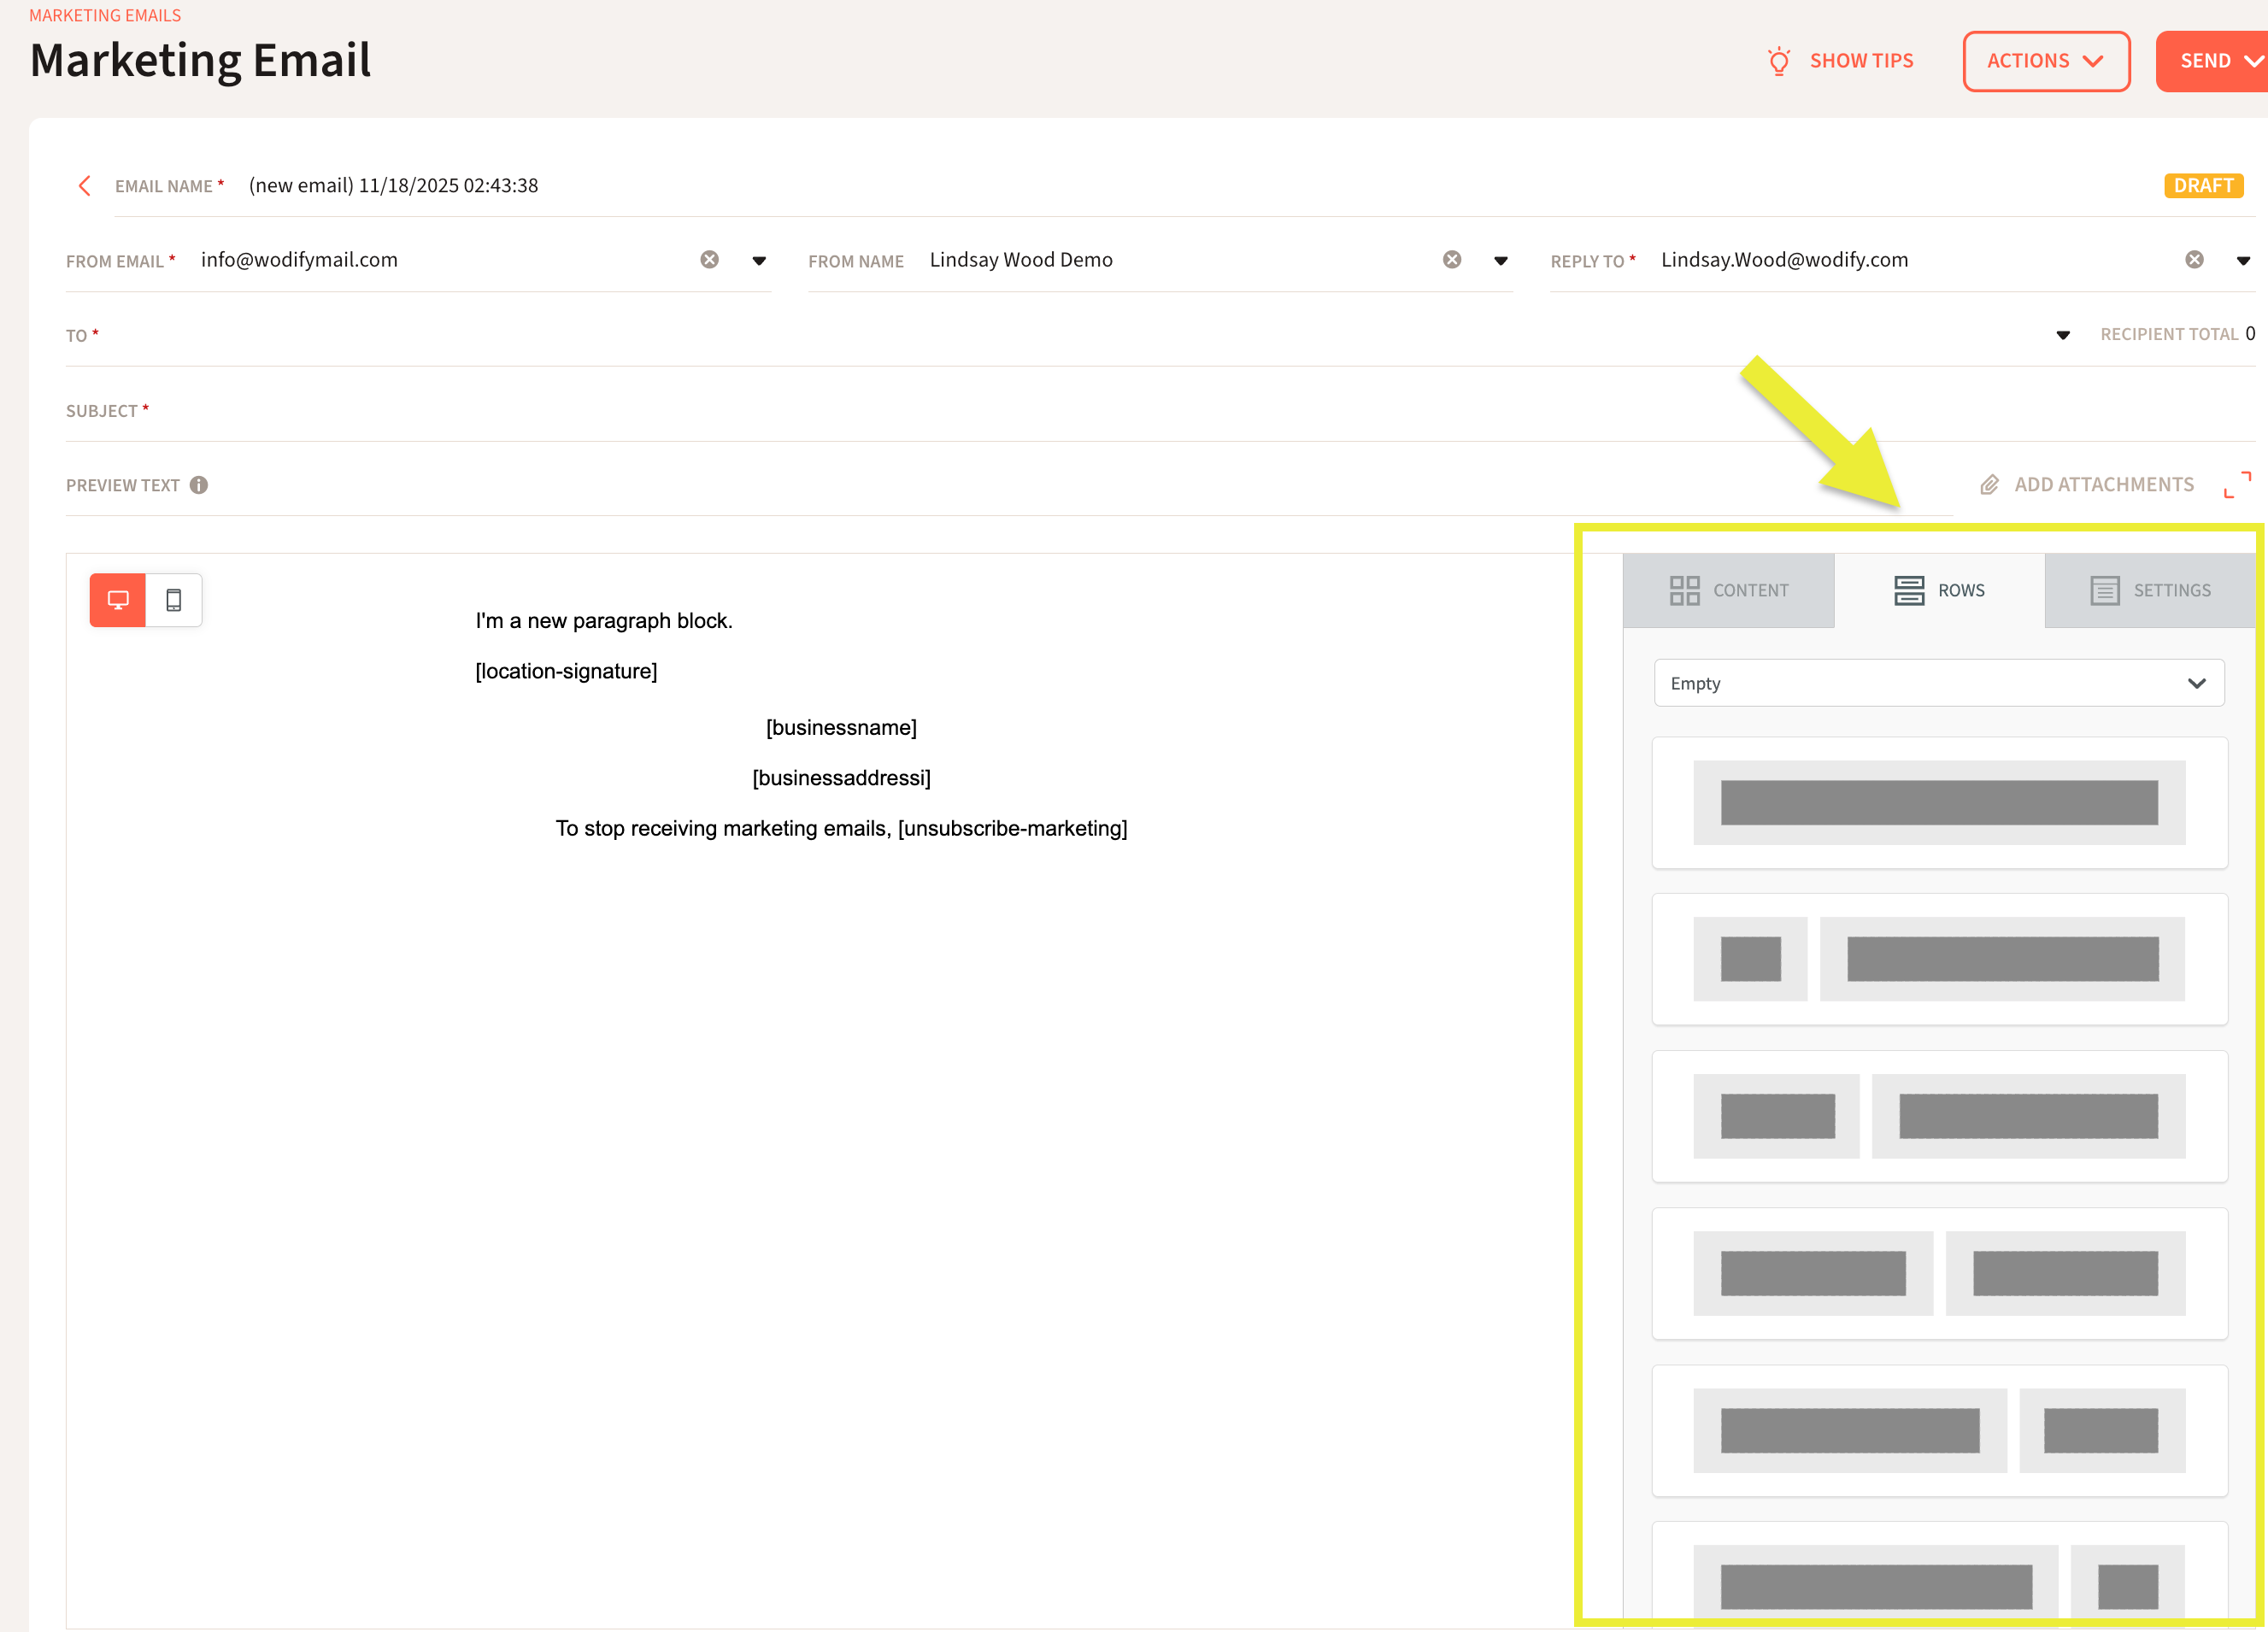Switch to the Content tab
Image resolution: width=2268 pixels, height=1632 pixels.
click(x=1728, y=590)
